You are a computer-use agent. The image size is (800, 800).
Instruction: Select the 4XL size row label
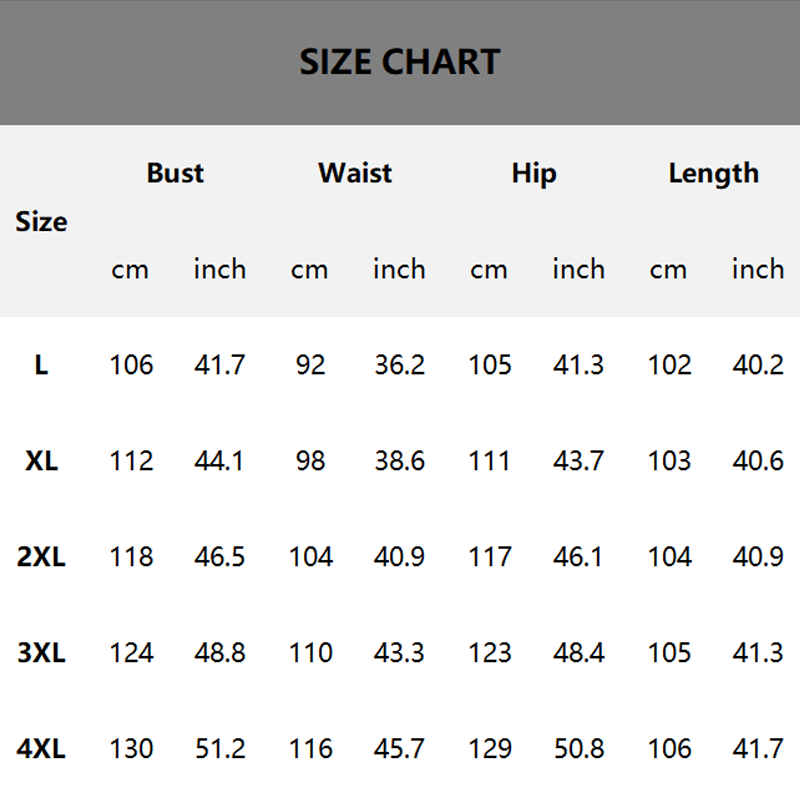click(41, 749)
